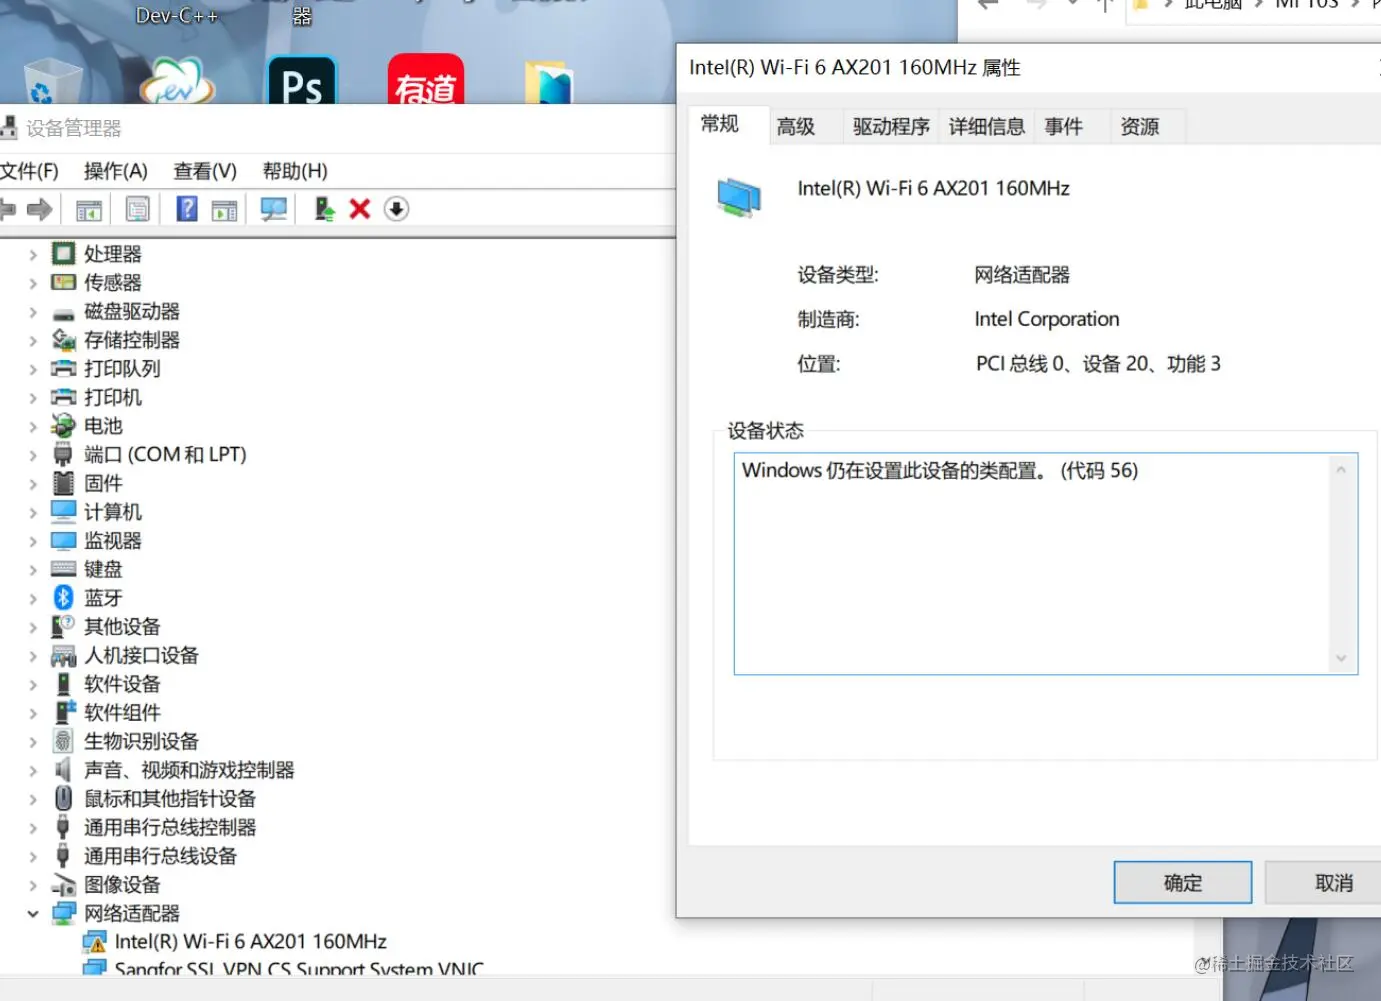Click the printer icon for 打印机
Viewport: 1381px width, 1001px height.
(x=63, y=397)
